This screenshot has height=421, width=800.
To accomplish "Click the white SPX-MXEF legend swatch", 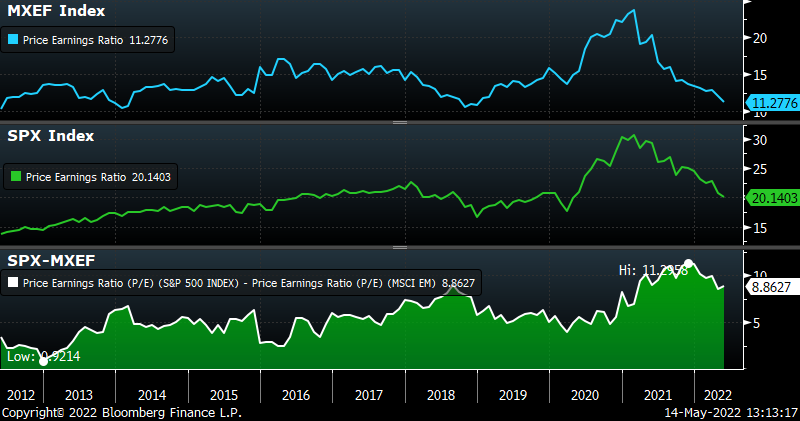I will pos(13,284).
